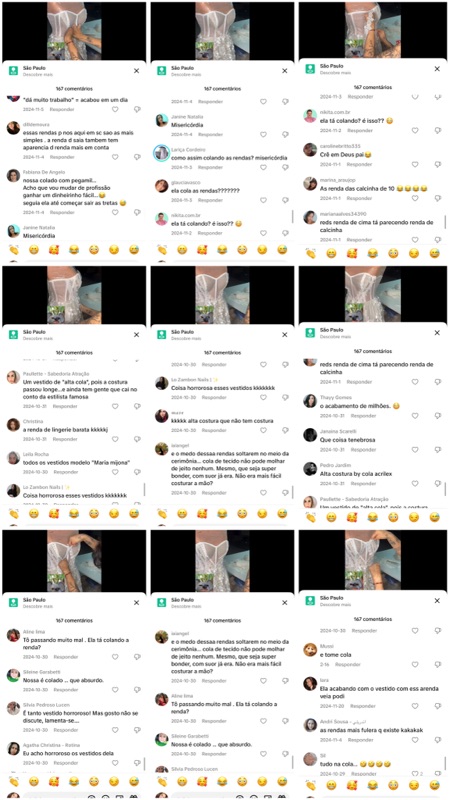Toggle like on Lariça Cordeiro's comment
Viewport: 450px width, 800px height.
tap(263, 167)
